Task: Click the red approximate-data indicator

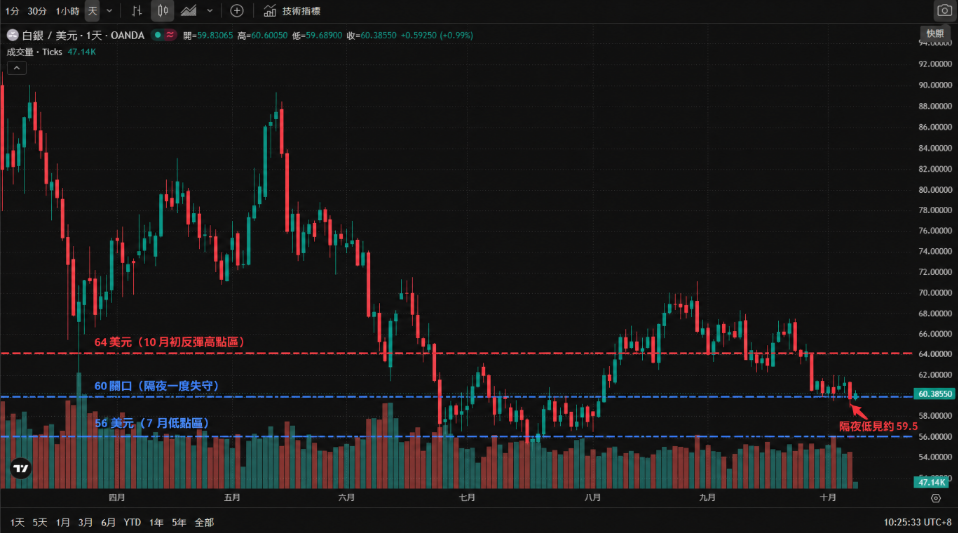Action: pos(170,35)
